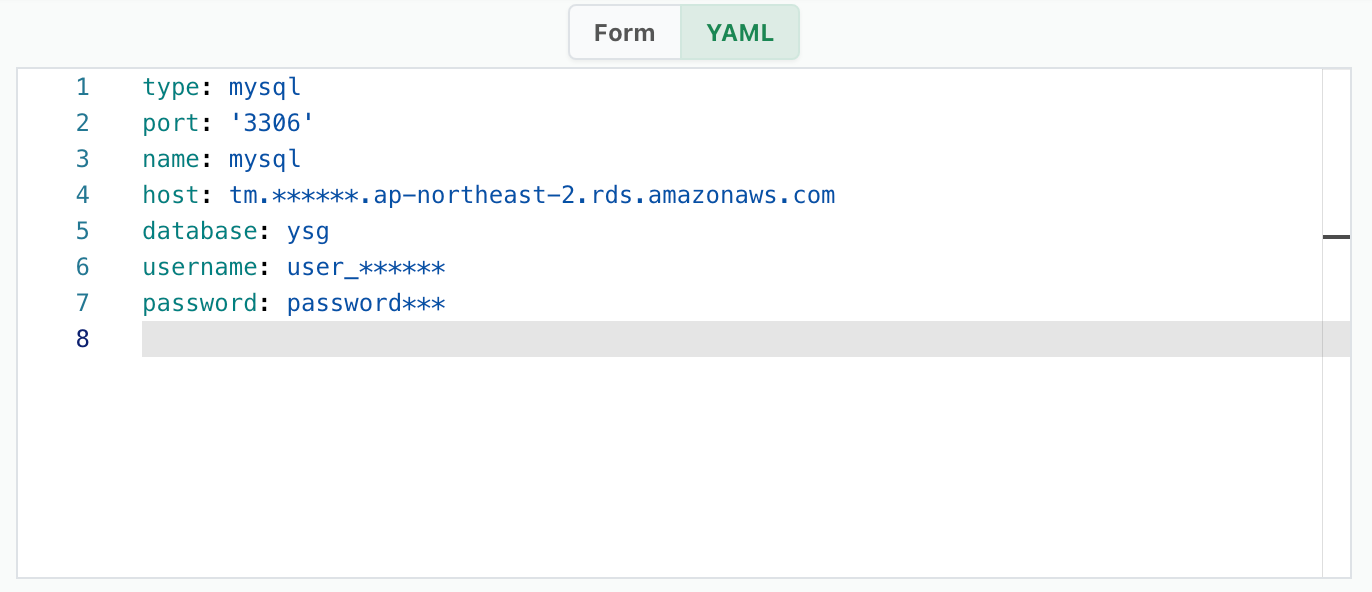Click the 'name: mysql' line
Screen dimensions: 1372x592
pyautogui.click(x=222, y=159)
